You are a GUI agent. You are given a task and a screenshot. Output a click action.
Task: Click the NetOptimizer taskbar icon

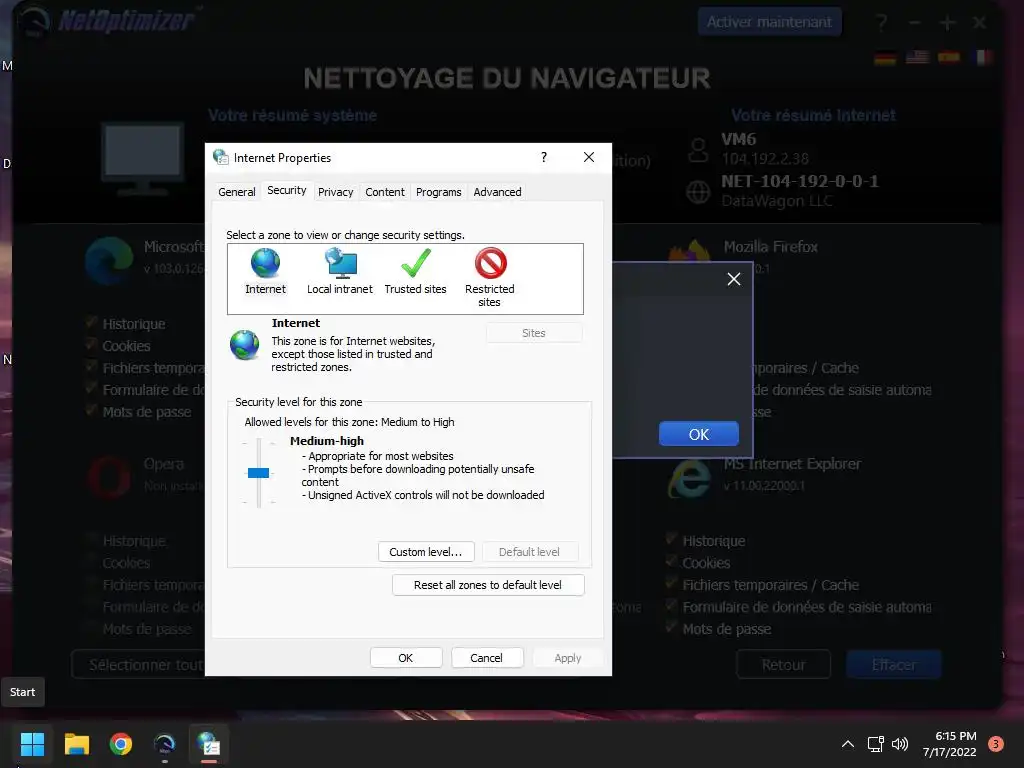click(x=165, y=744)
